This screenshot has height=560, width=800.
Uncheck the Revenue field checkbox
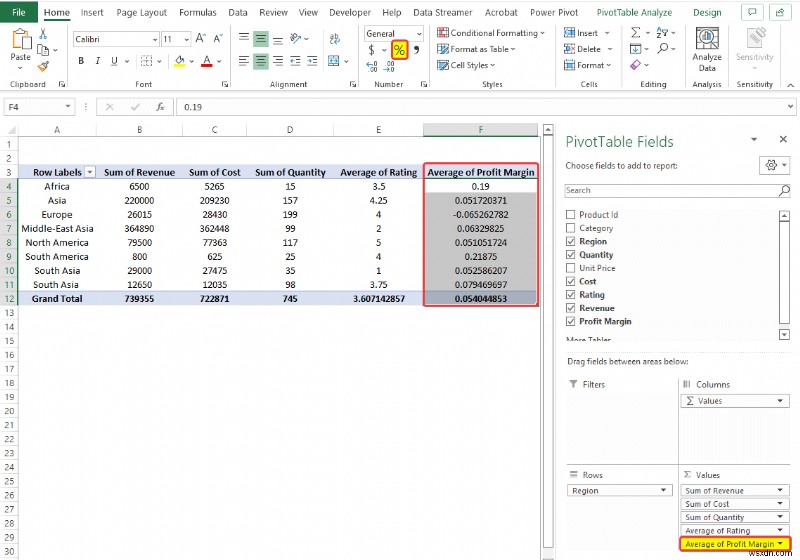(570, 308)
